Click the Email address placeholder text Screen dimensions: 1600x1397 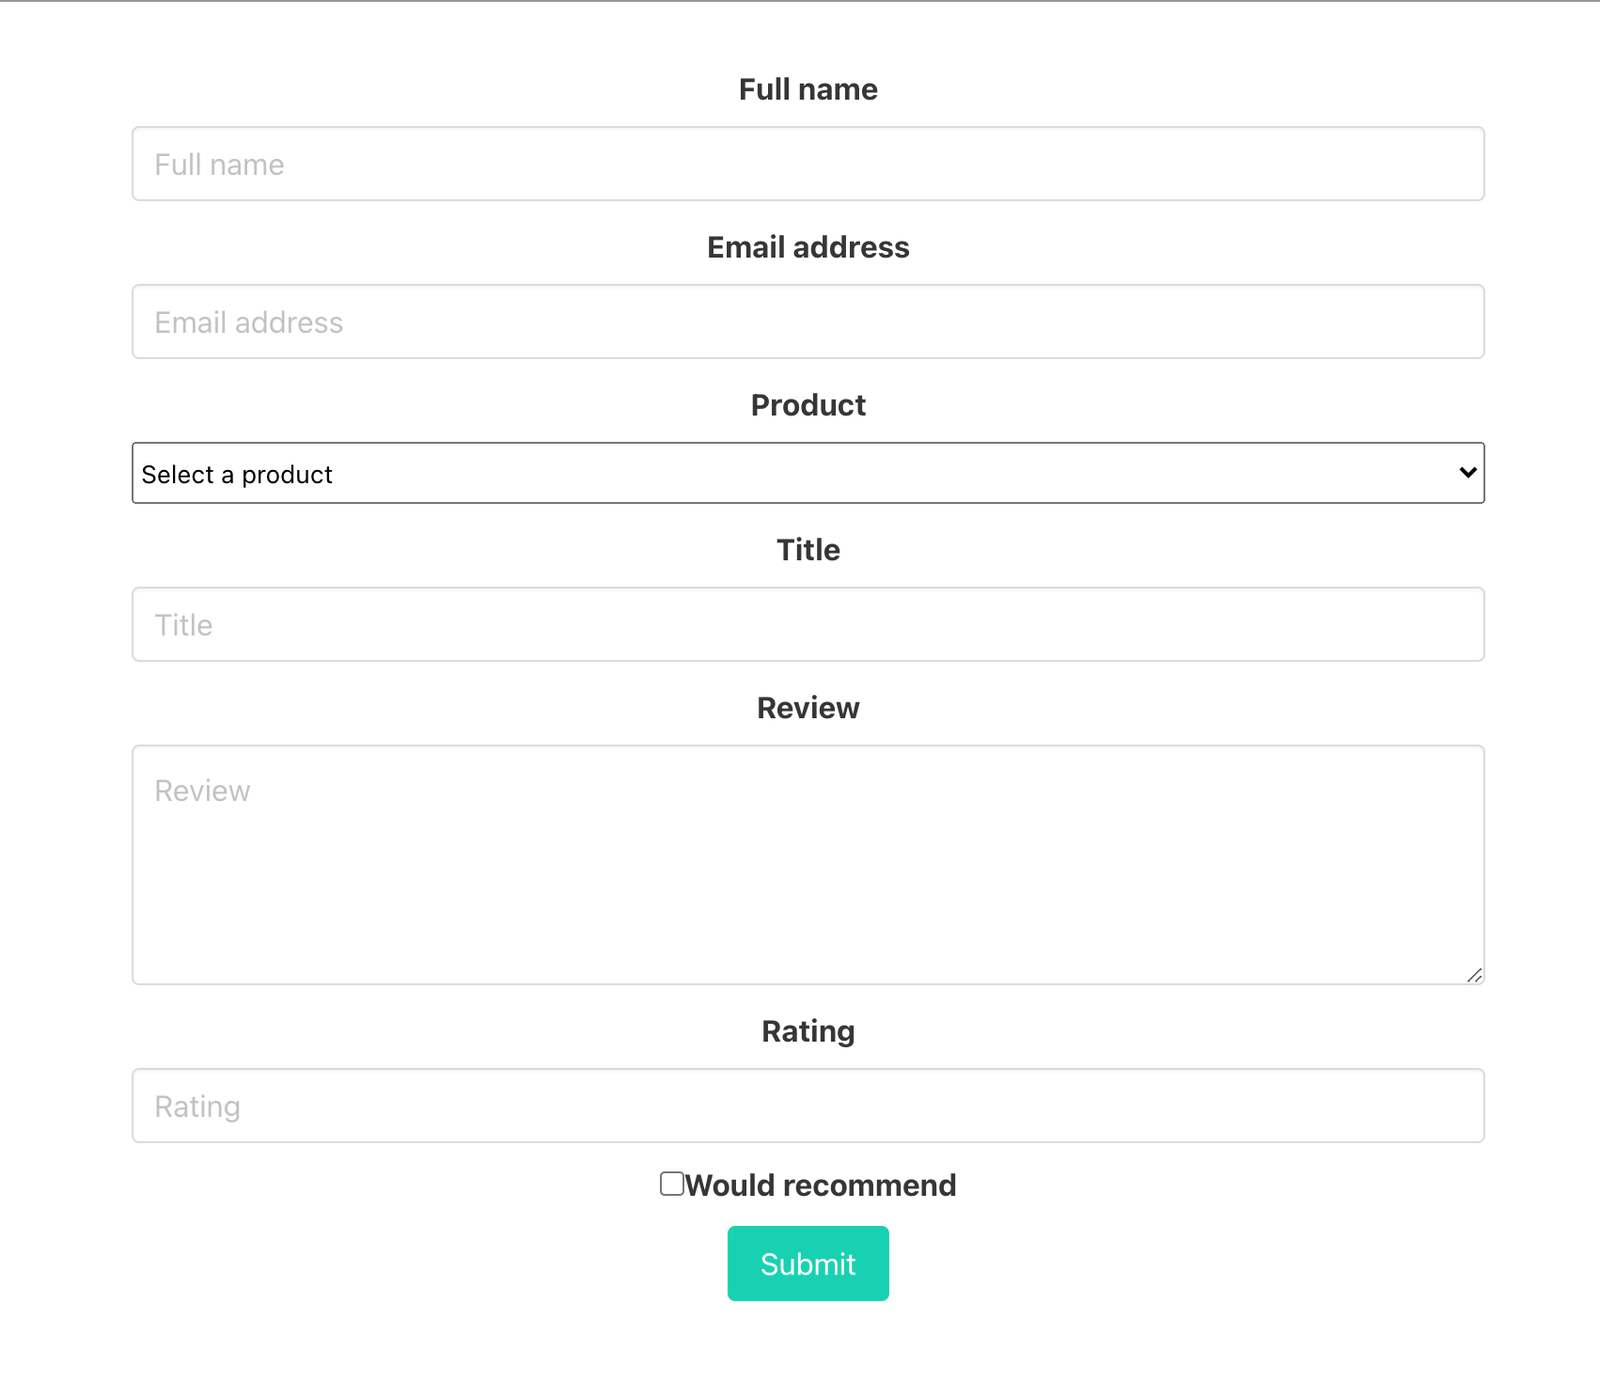tap(248, 322)
